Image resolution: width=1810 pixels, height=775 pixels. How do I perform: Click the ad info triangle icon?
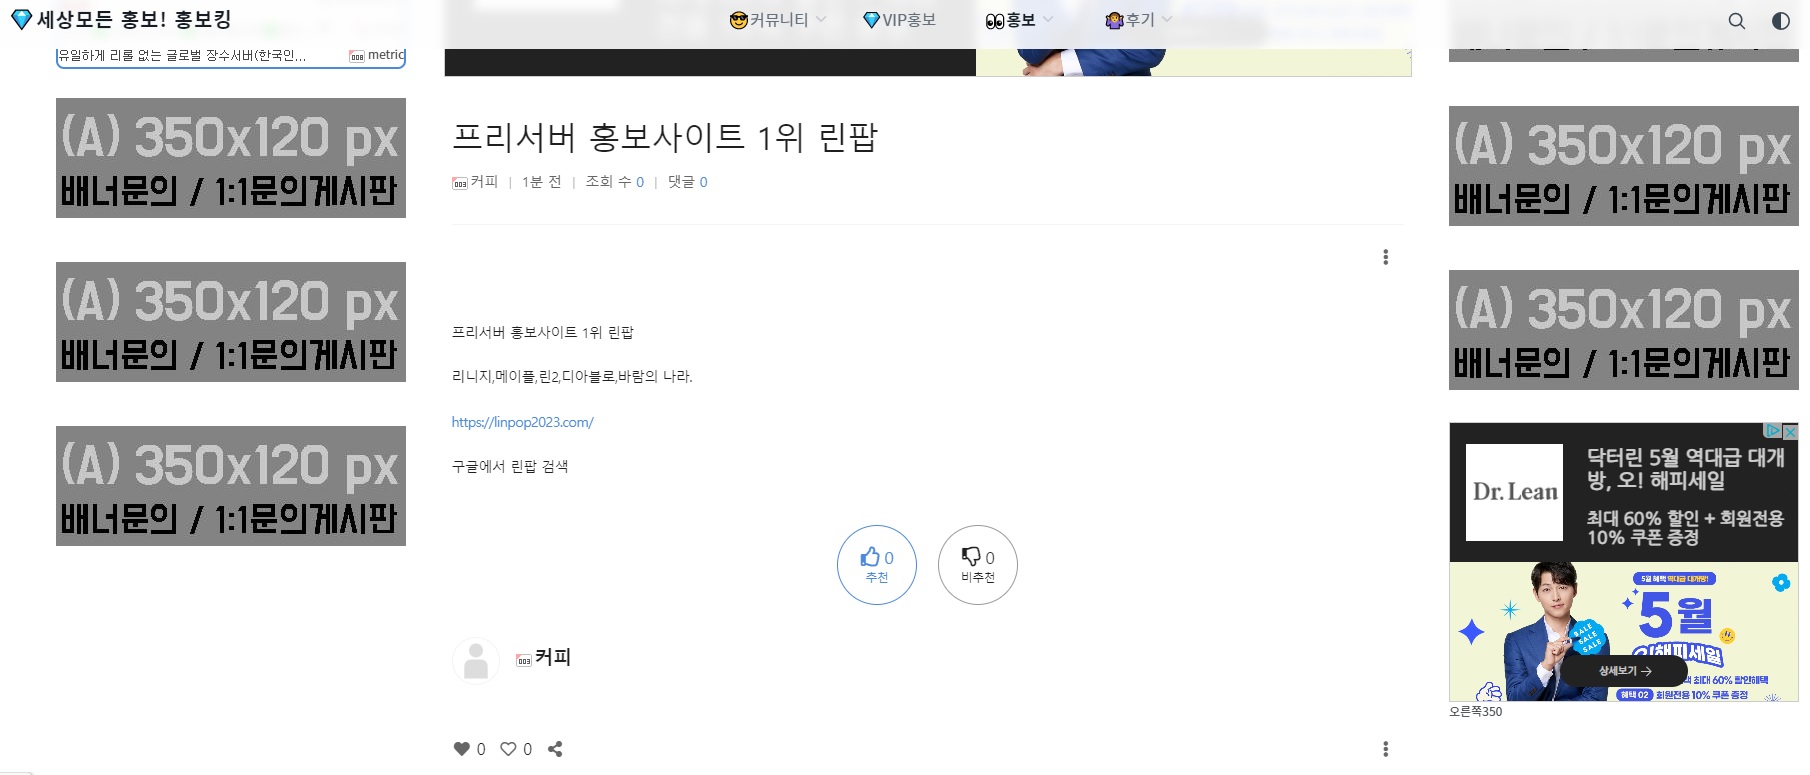[x=1773, y=431]
